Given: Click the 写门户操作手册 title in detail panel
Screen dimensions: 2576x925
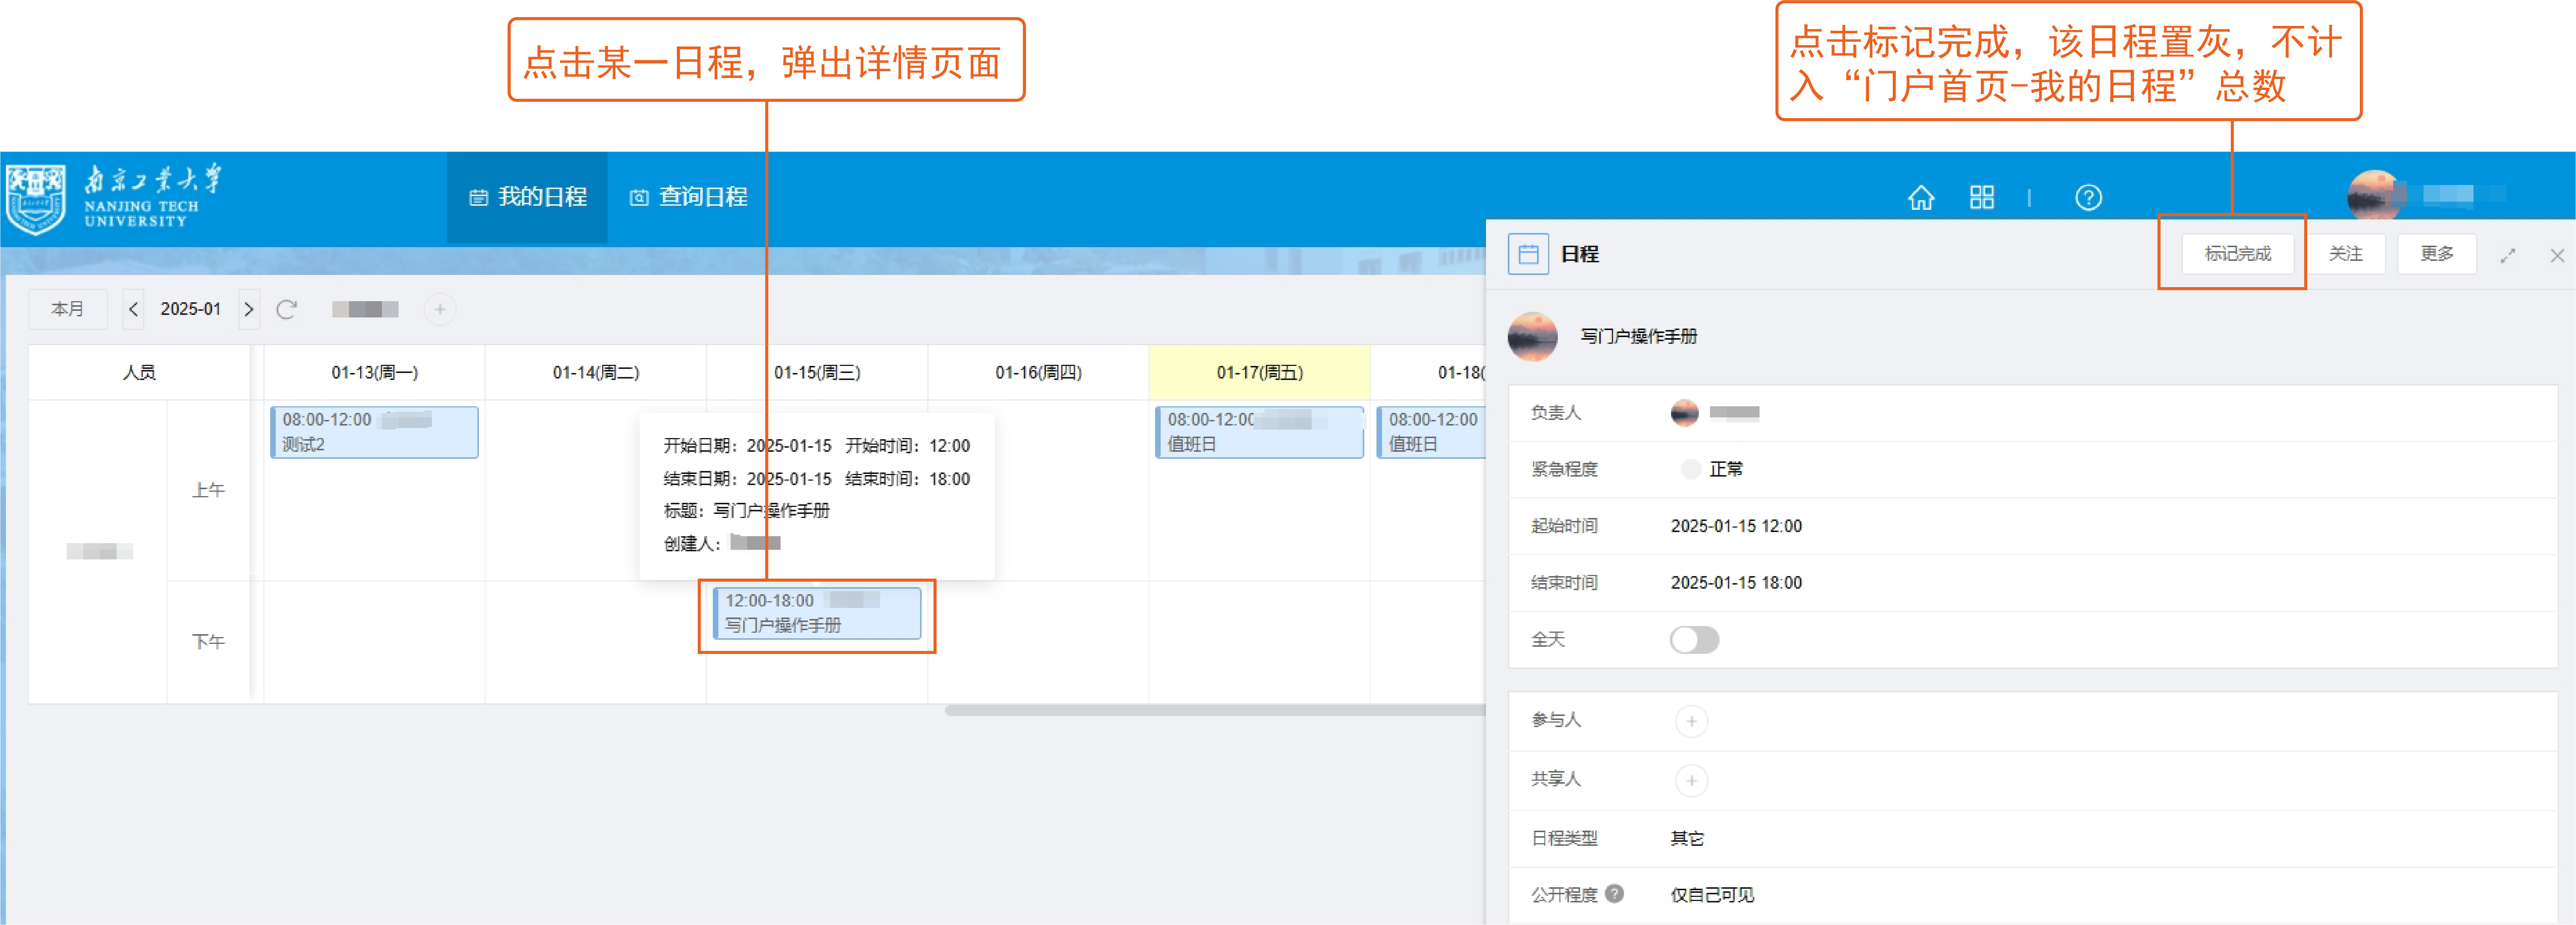Looking at the screenshot, I should 1638,337.
